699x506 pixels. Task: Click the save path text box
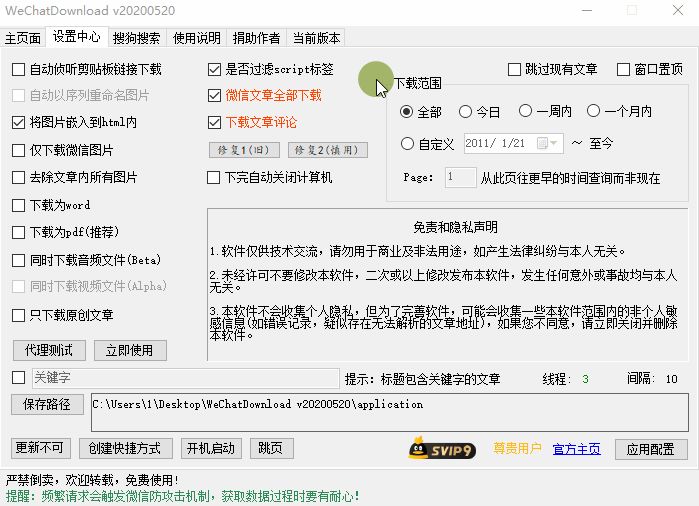(x=390, y=412)
